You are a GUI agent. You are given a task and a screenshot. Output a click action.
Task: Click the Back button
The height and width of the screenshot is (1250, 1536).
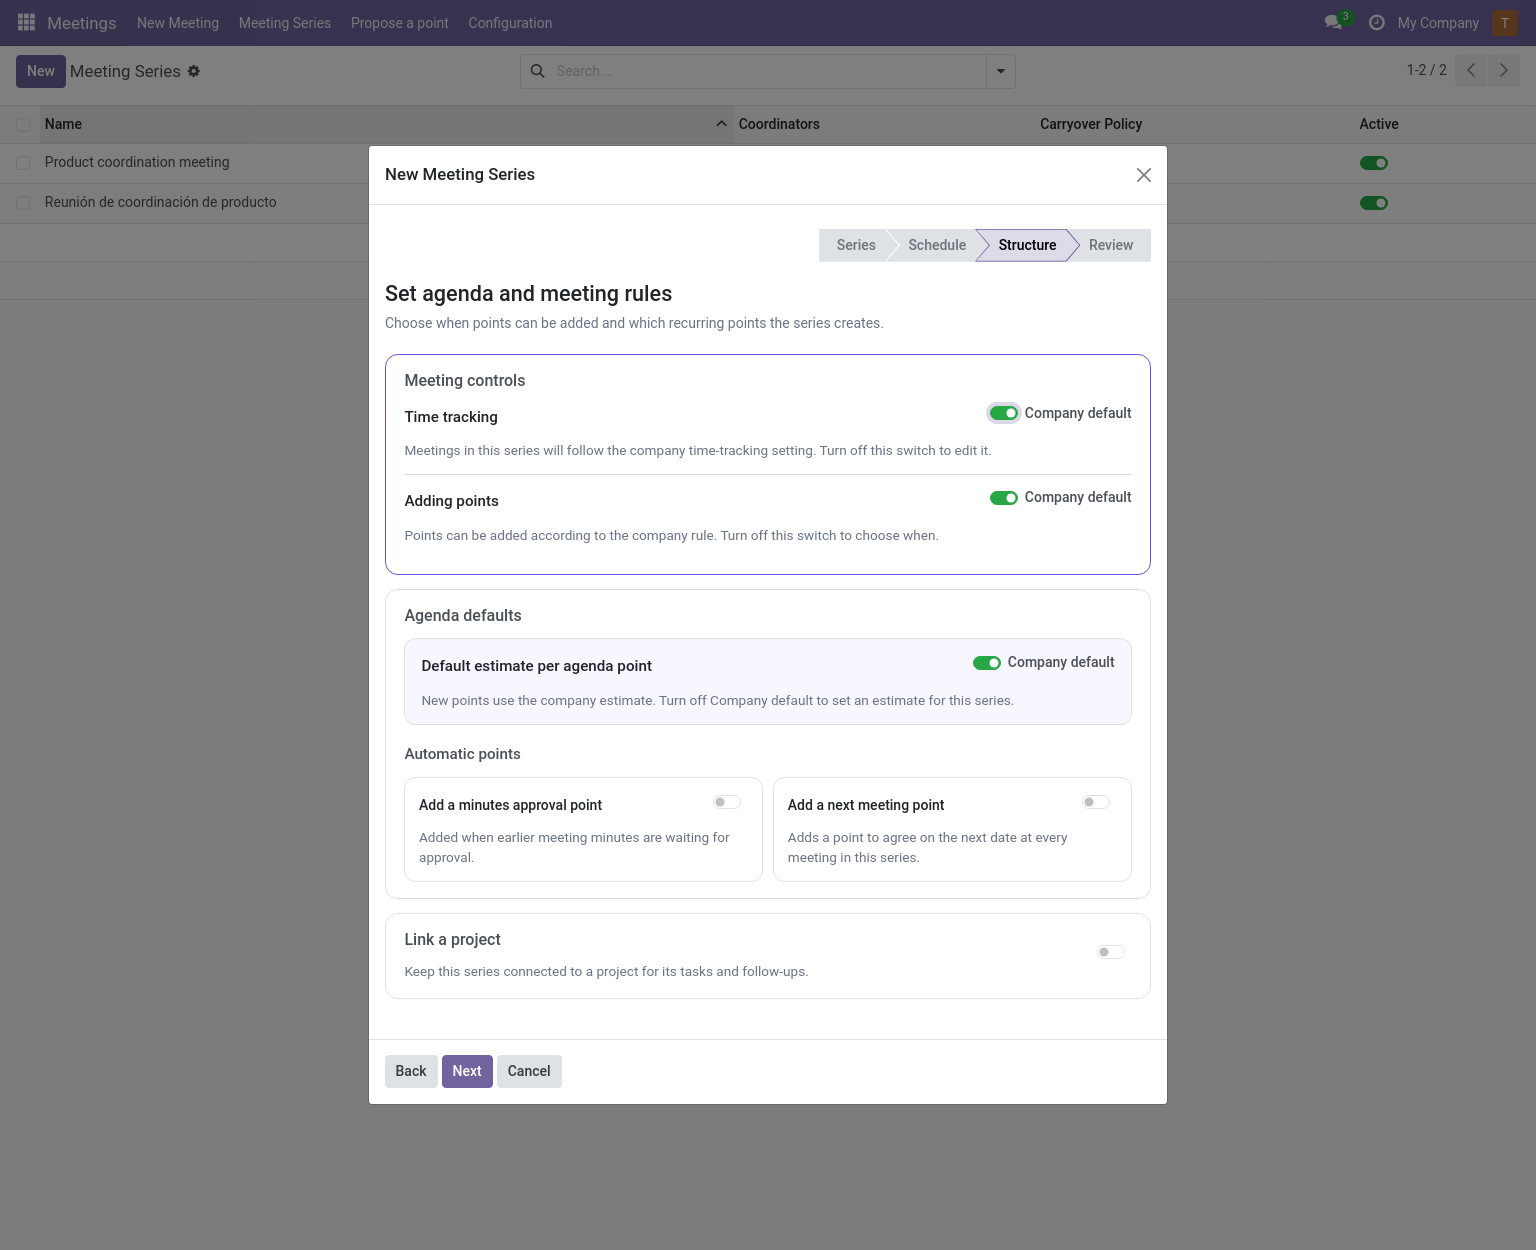click(411, 1071)
